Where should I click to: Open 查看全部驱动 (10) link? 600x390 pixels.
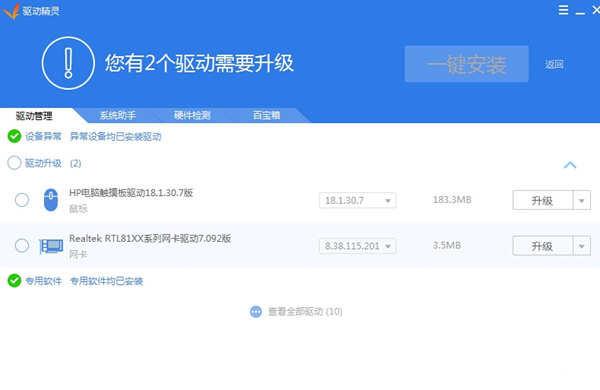click(x=305, y=312)
